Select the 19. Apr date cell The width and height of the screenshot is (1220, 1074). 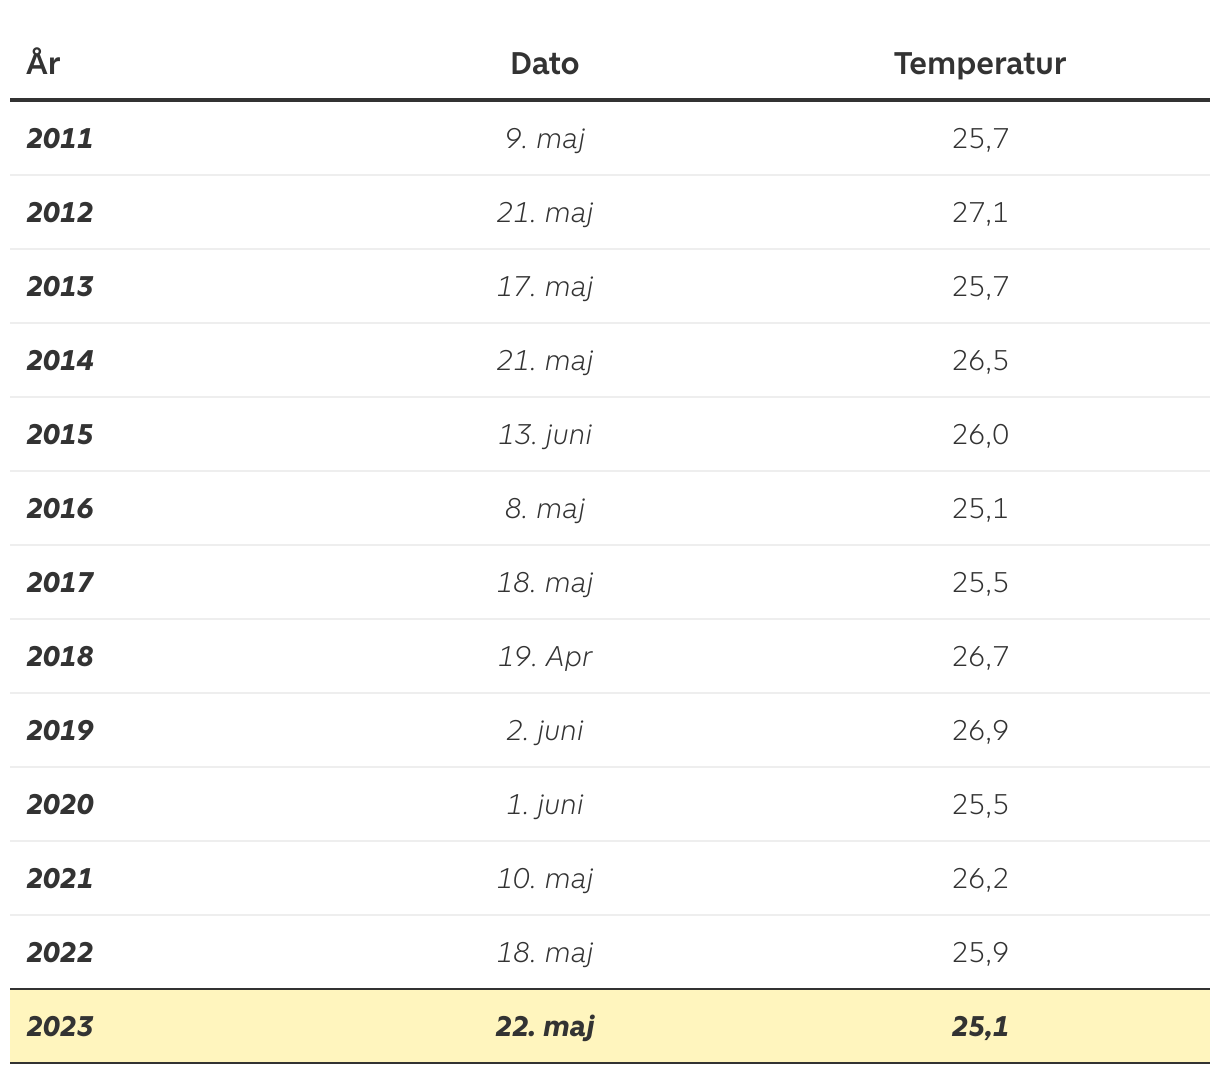point(544,656)
